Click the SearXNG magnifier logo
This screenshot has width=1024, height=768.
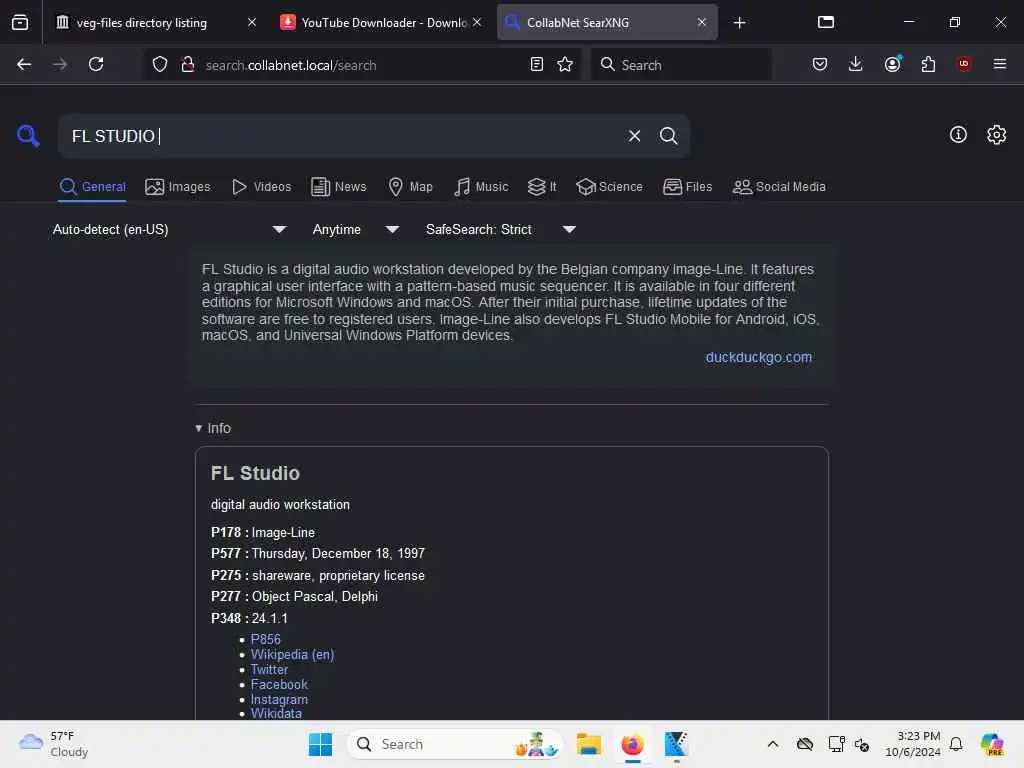point(28,136)
